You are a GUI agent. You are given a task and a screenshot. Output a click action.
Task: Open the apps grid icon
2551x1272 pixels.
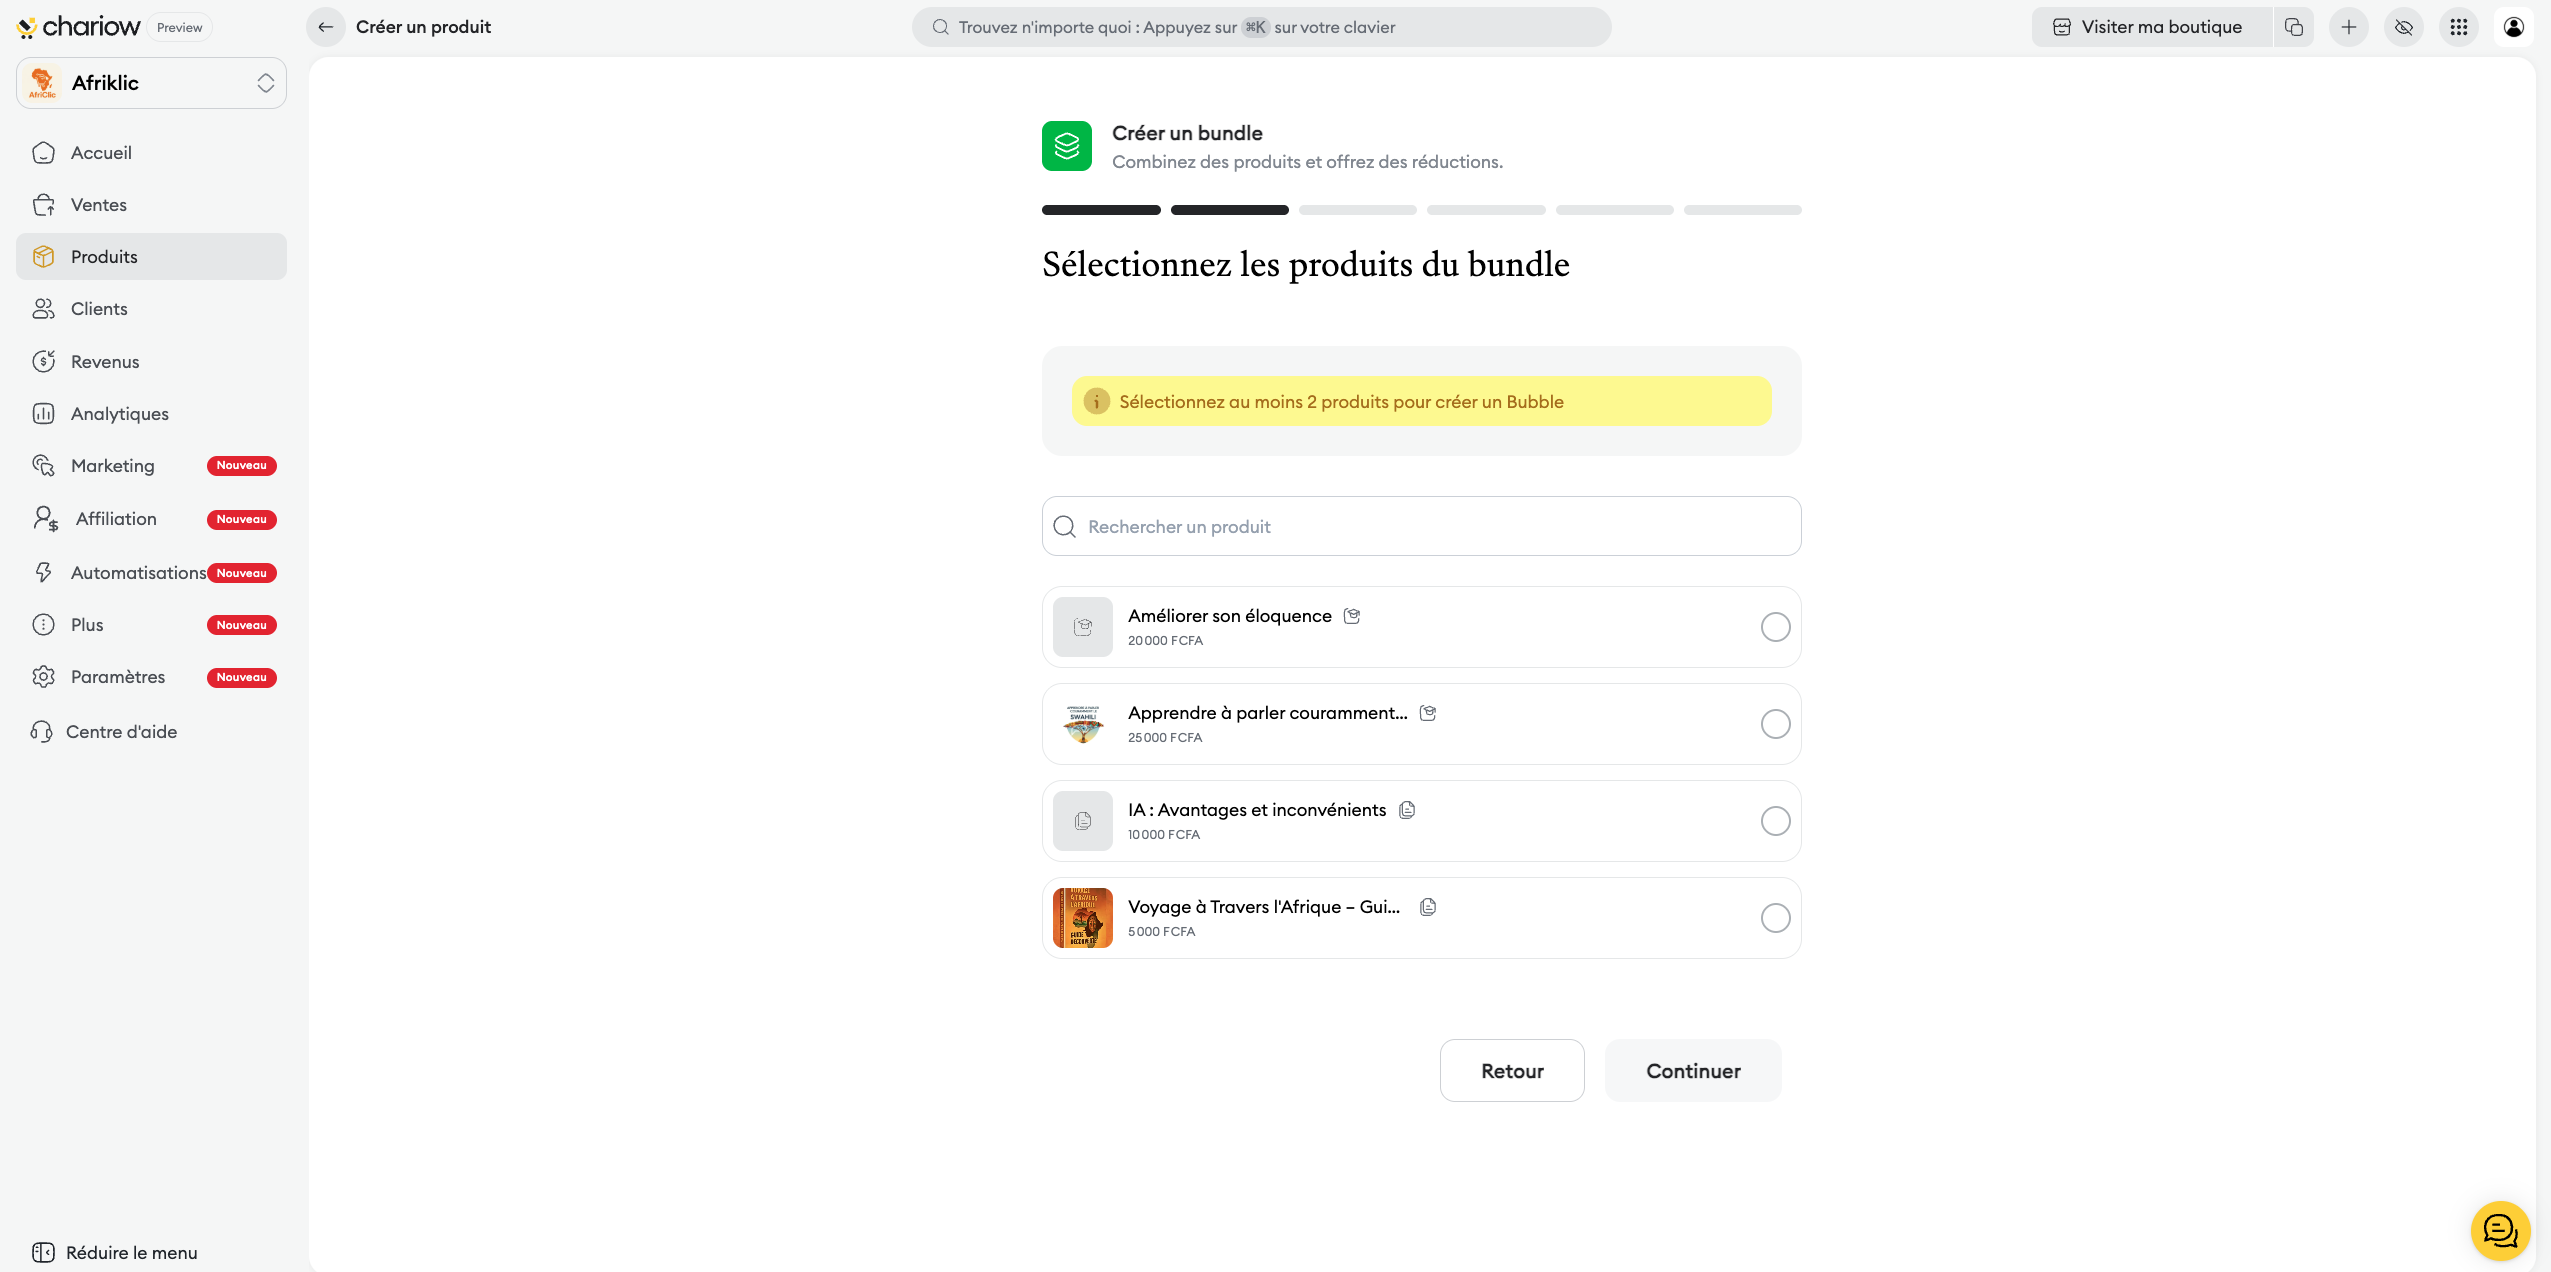click(x=2459, y=27)
